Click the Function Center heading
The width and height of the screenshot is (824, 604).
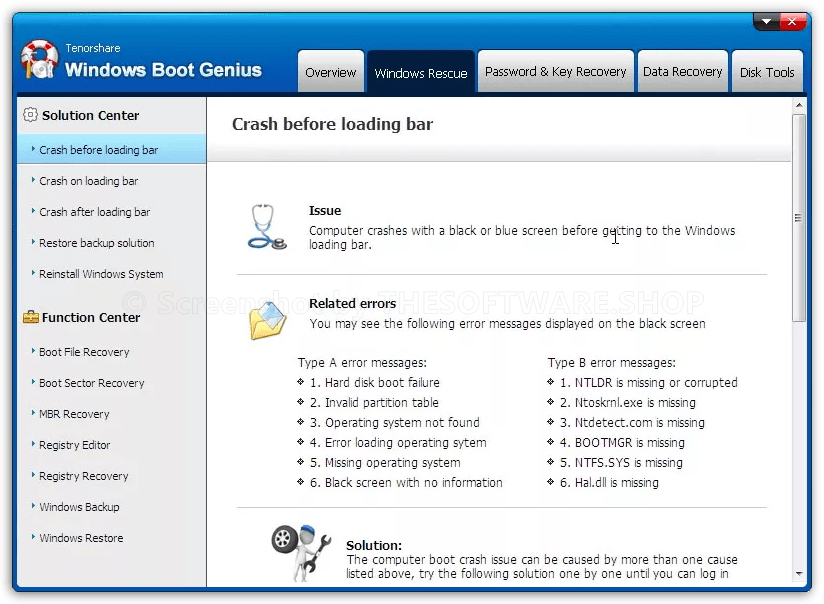[91, 318]
